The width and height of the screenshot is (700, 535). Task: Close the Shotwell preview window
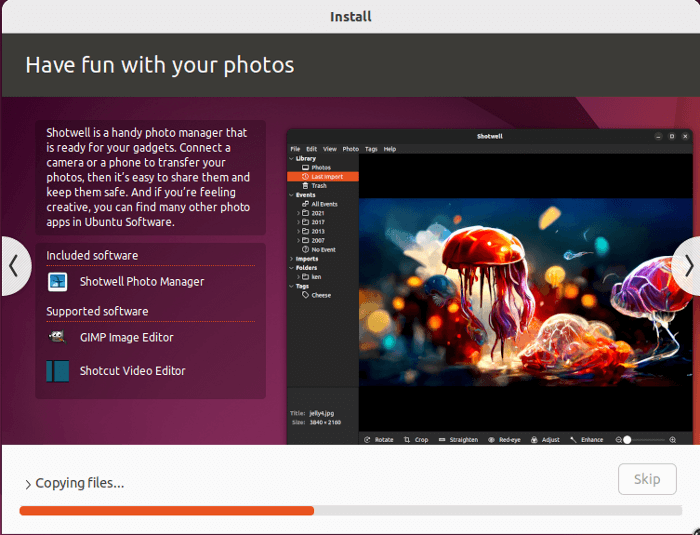(x=685, y=137)
